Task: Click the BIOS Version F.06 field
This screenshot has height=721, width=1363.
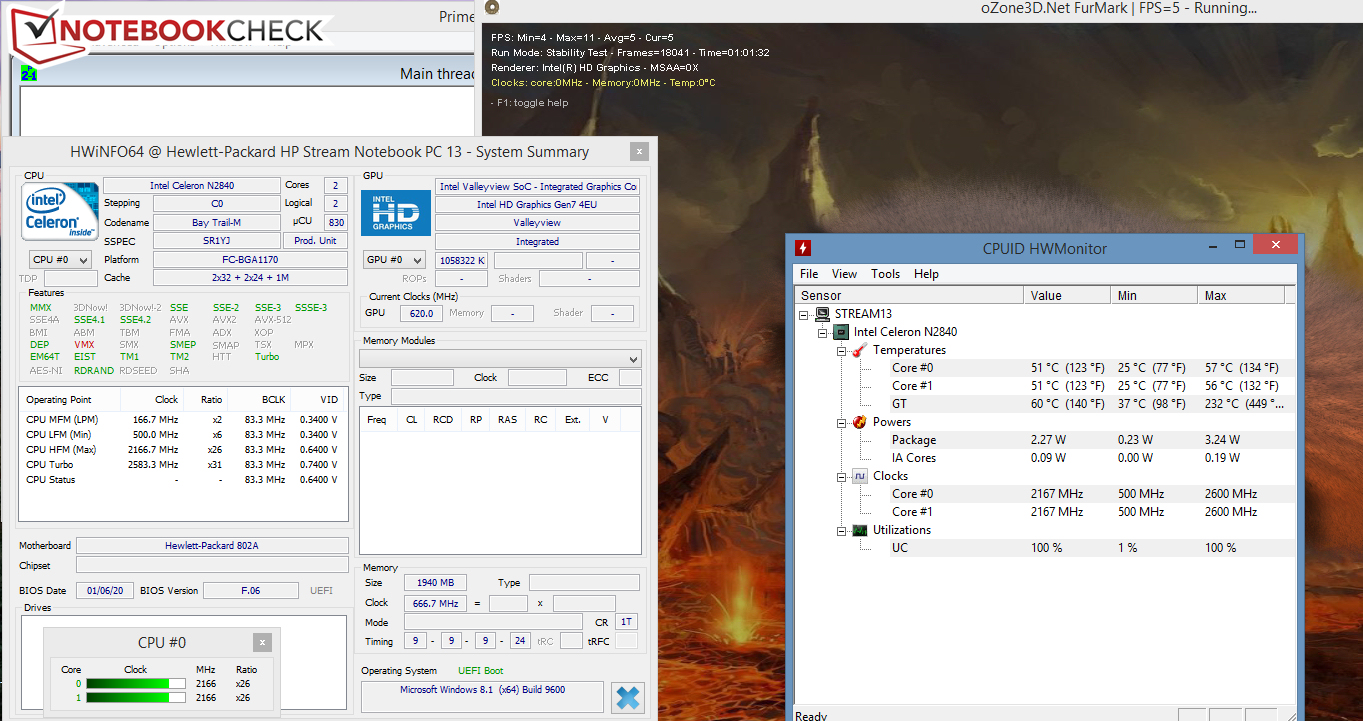Action: (250, 591)
